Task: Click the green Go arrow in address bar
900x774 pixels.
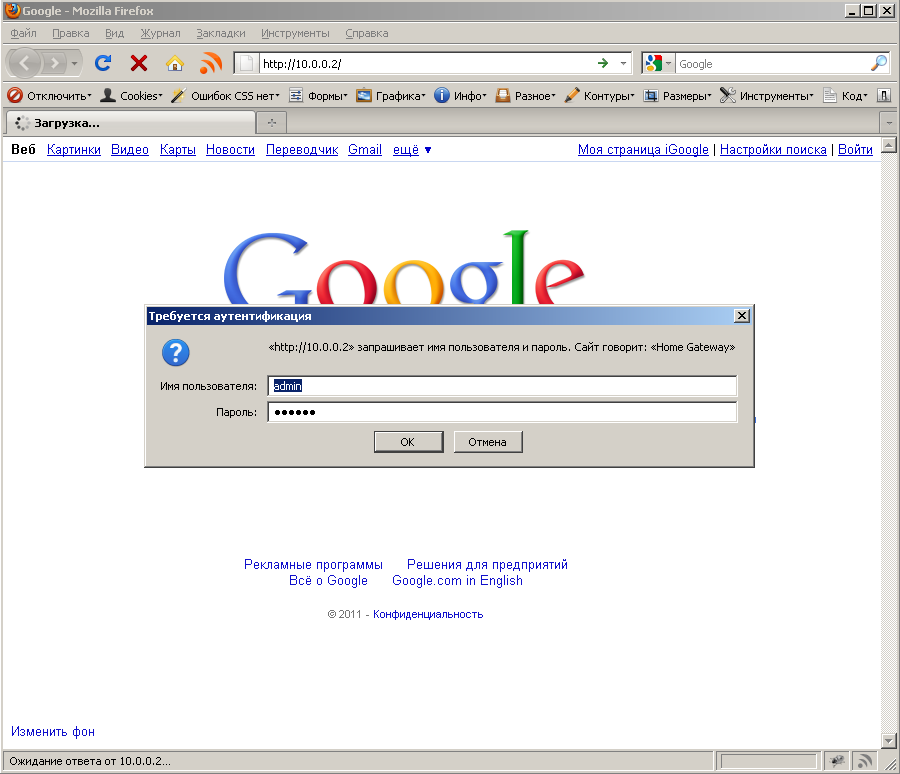Action: [x=603, y=63]
